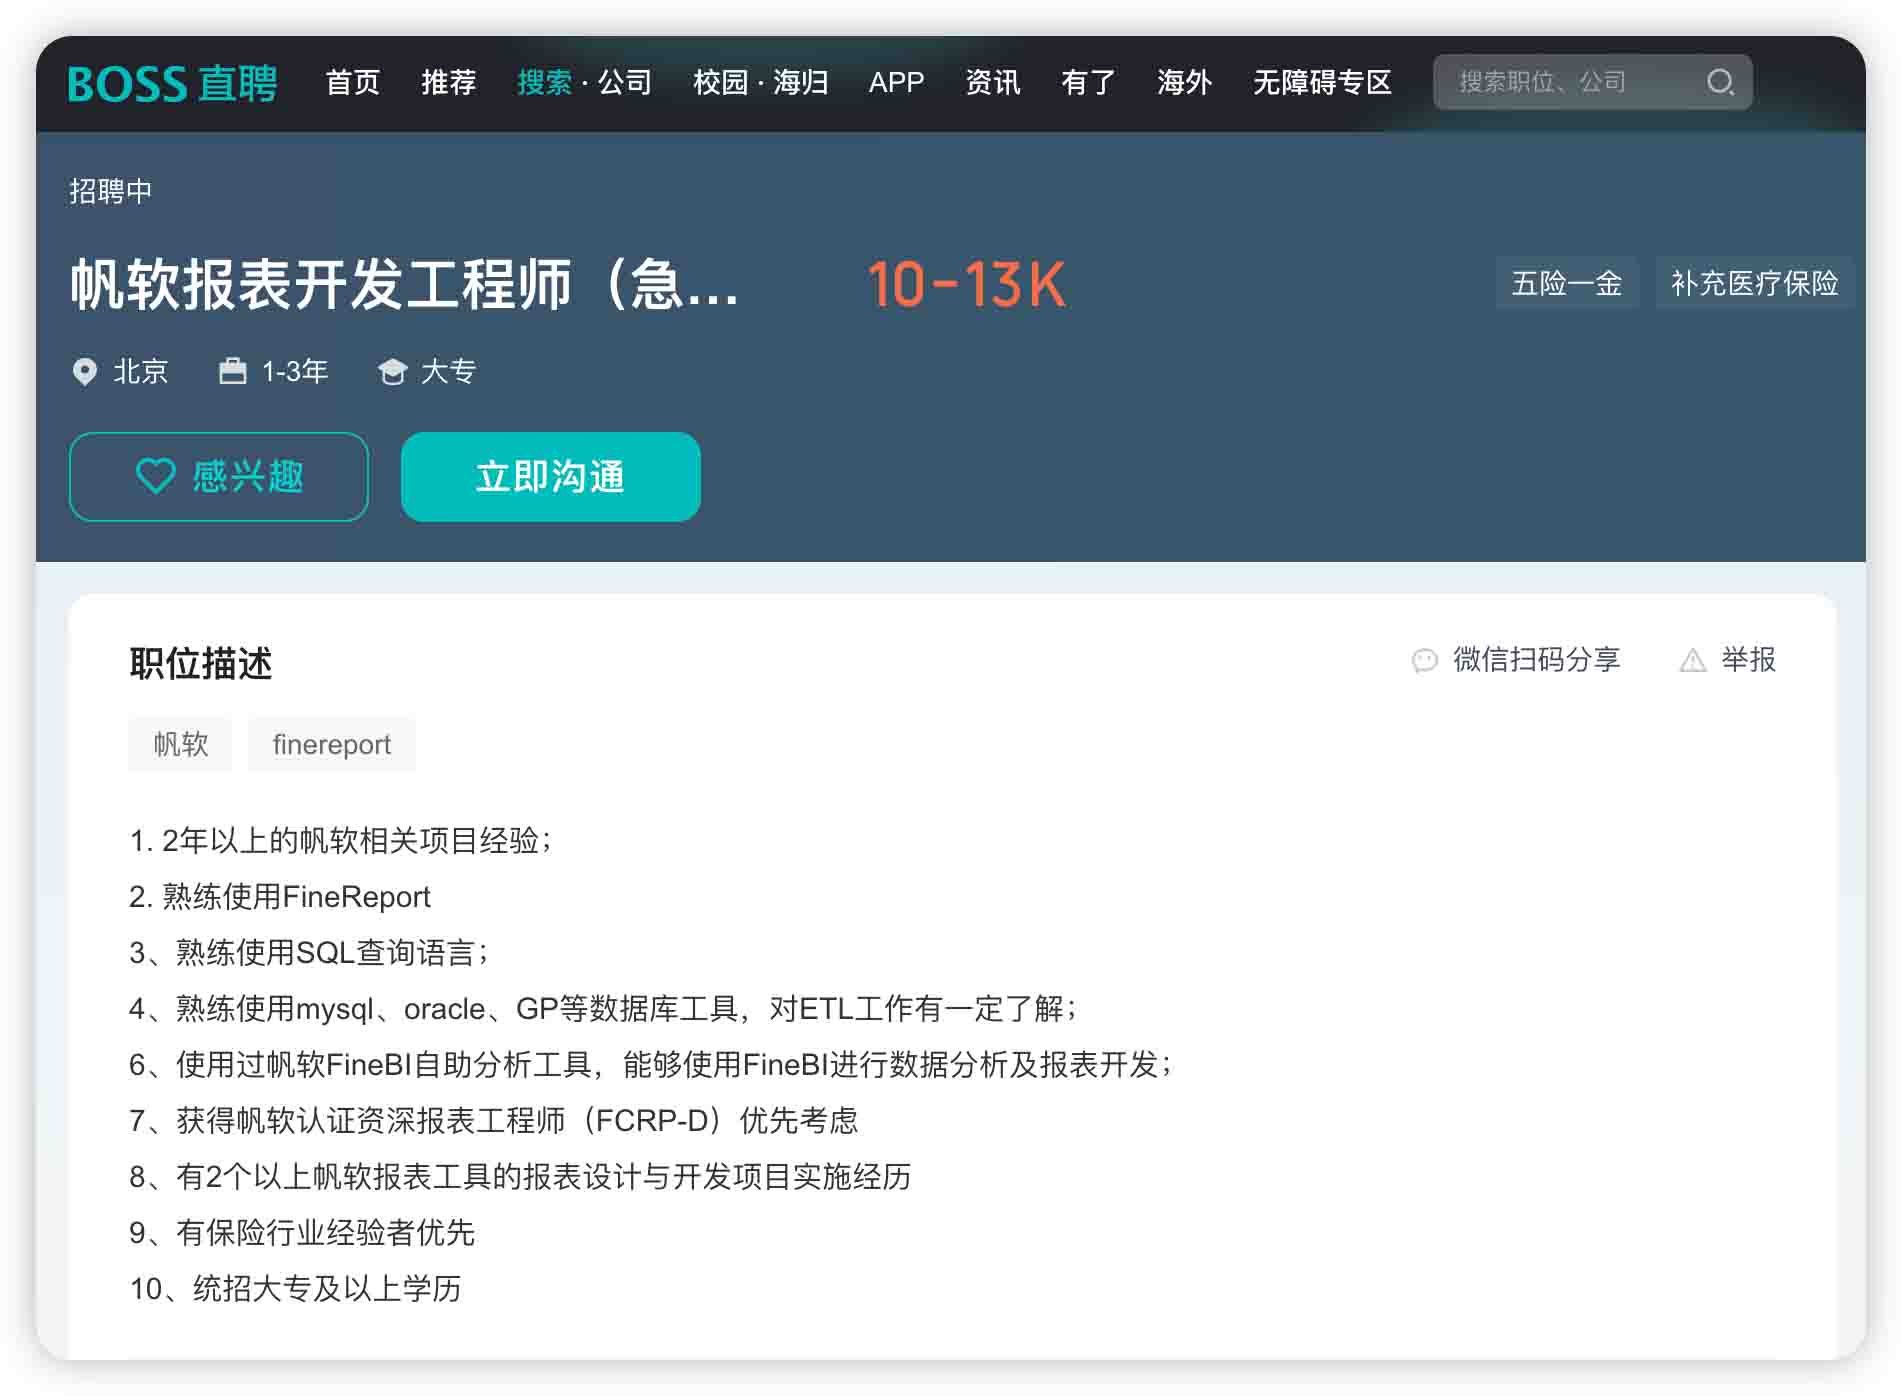Screen dimensions: 1902x1396
Task: Open the 公司 nav item
Action: [625, 82]
